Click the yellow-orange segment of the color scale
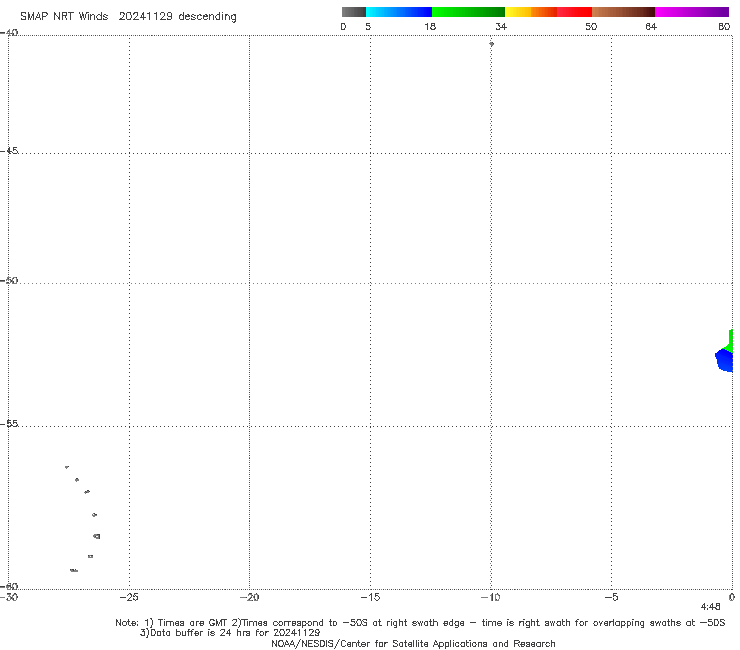 530,12
